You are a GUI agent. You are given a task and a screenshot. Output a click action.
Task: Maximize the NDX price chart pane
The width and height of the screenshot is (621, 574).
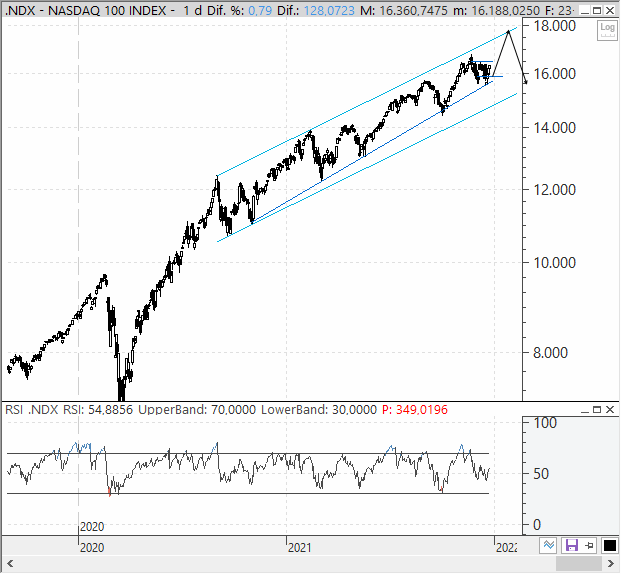click(x=597, y=11)
